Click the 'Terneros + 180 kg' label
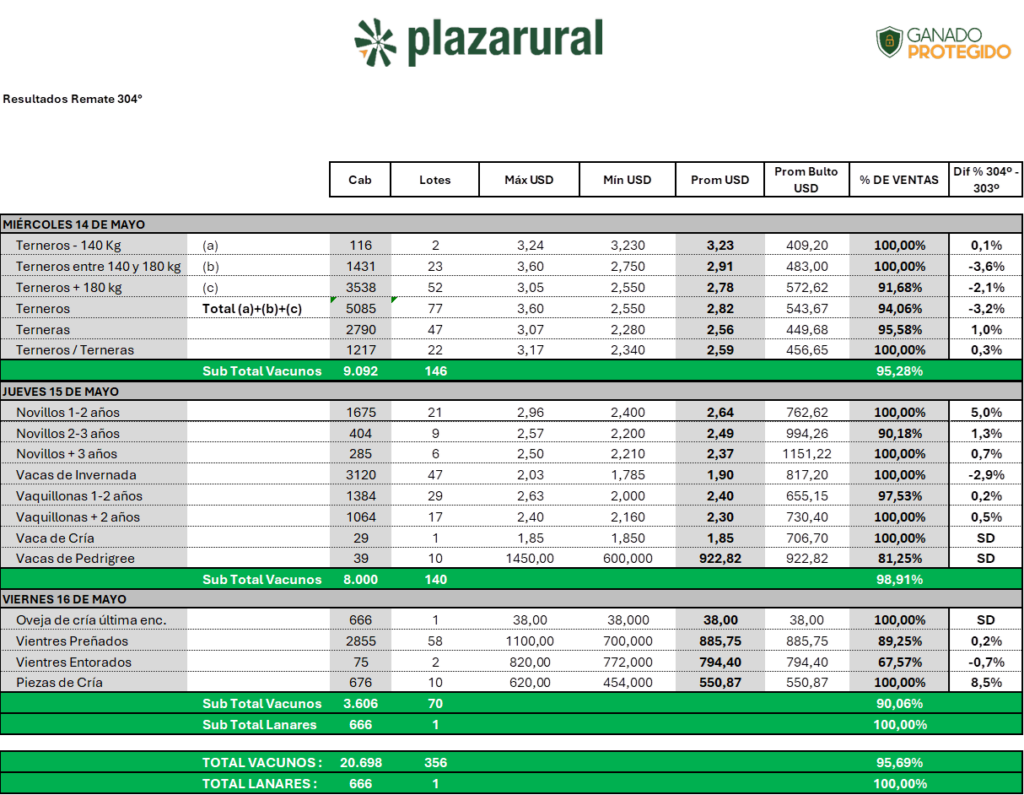 pyautogui.click(x=69, y=287)
